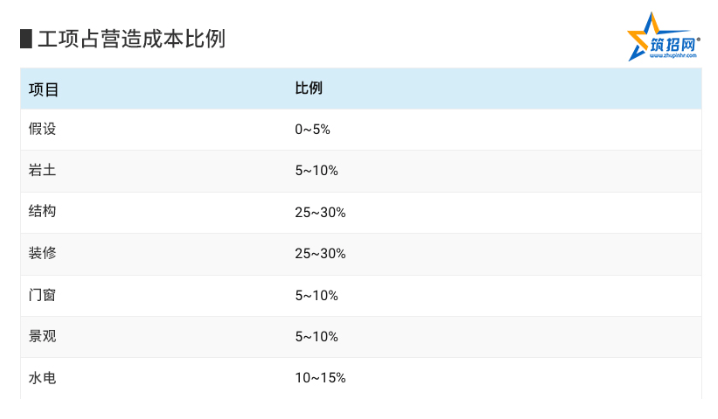Click the 比例 column header
This screenshot has width=718, height=419.
point(309,88)
